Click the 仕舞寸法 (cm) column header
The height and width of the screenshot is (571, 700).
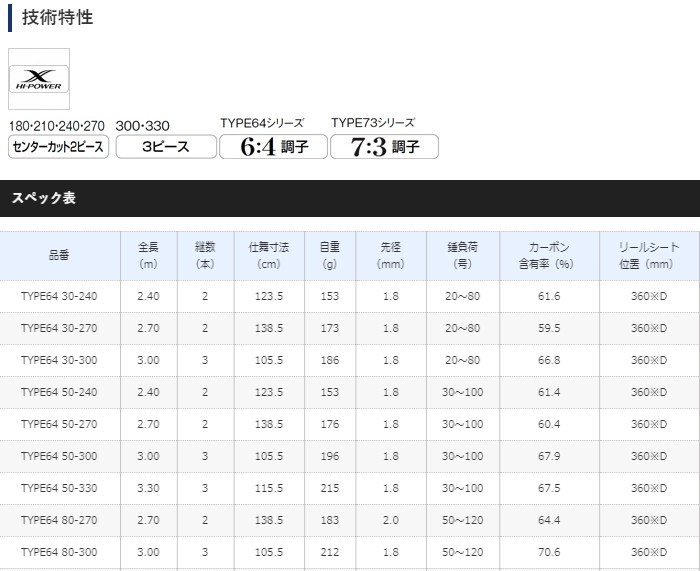(269, 255)
